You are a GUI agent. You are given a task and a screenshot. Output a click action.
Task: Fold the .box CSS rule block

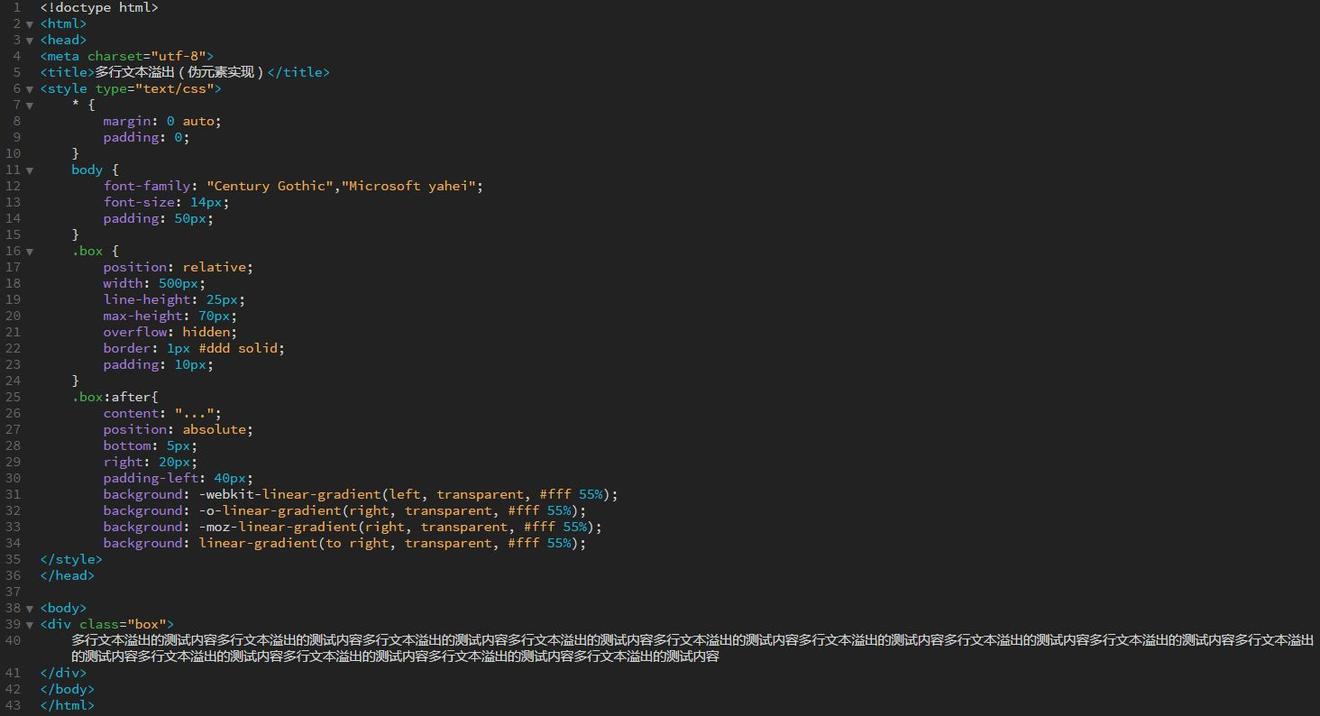(29, 251)
